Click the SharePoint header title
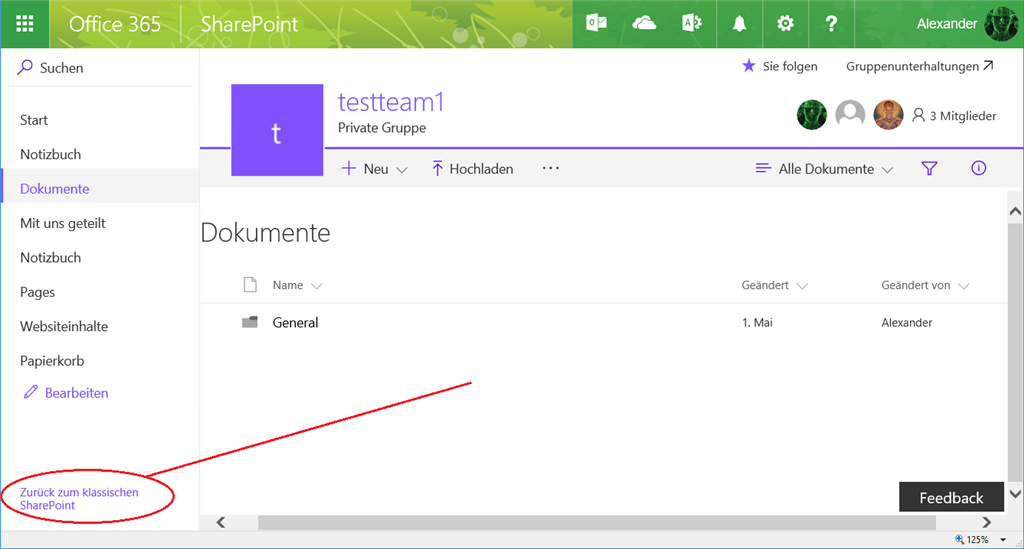The image size is (1024, 549). 249,24
